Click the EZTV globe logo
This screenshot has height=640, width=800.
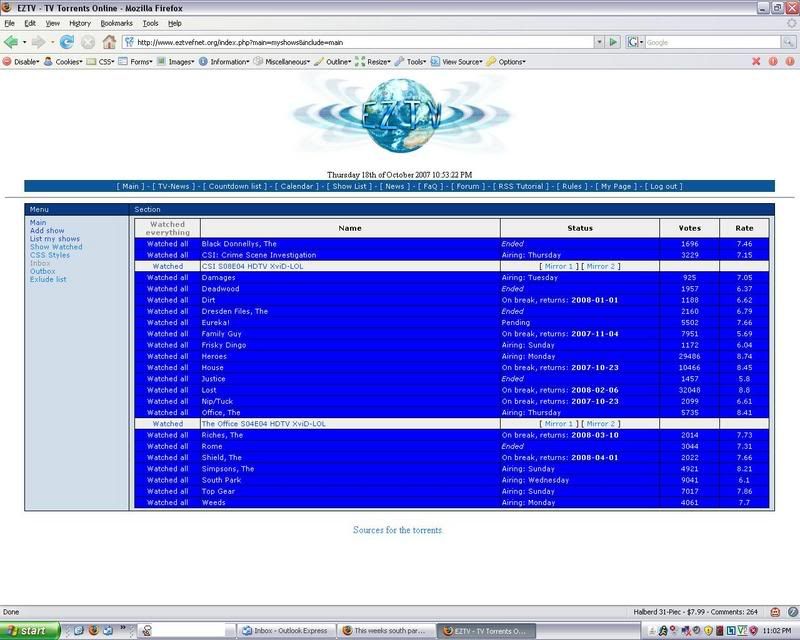click(401, 116)
